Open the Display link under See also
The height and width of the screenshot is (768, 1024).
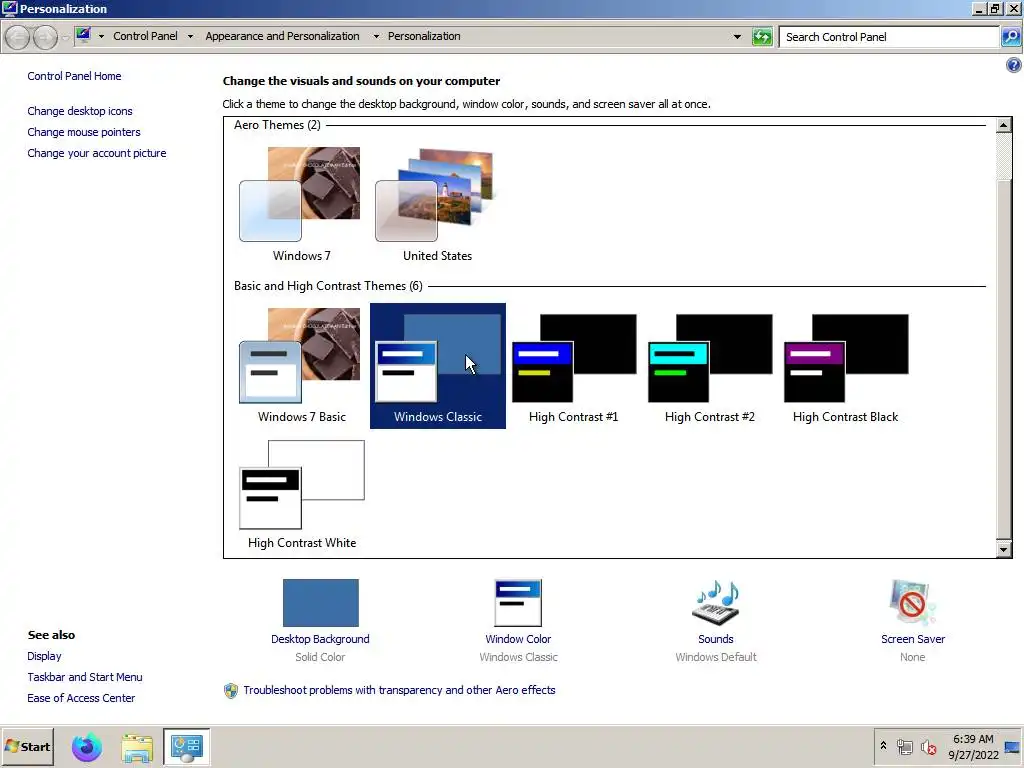click(x=44, y=656)
